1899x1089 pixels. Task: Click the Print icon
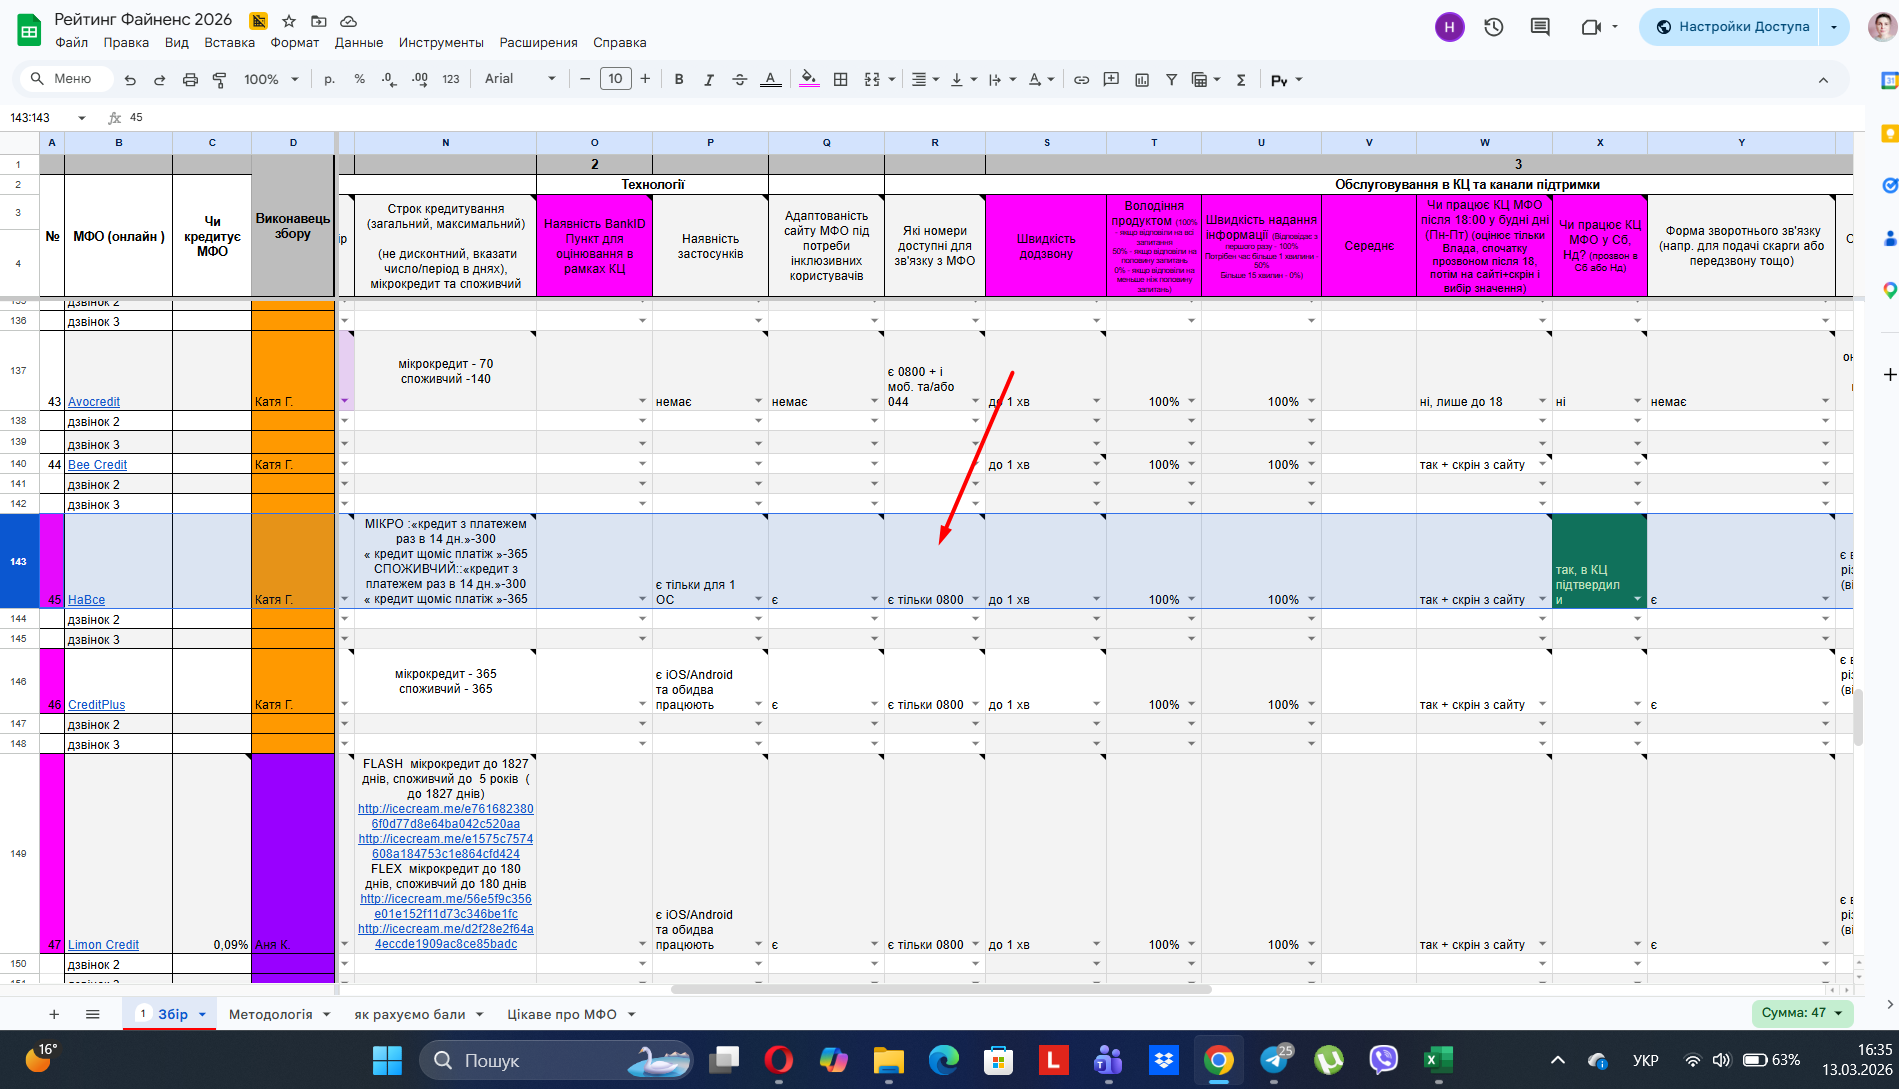(x=190, y=80)
